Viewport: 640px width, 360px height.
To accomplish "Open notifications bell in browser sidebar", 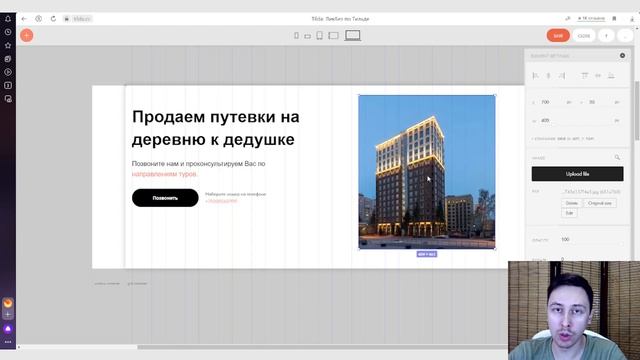I will (8, 19).
